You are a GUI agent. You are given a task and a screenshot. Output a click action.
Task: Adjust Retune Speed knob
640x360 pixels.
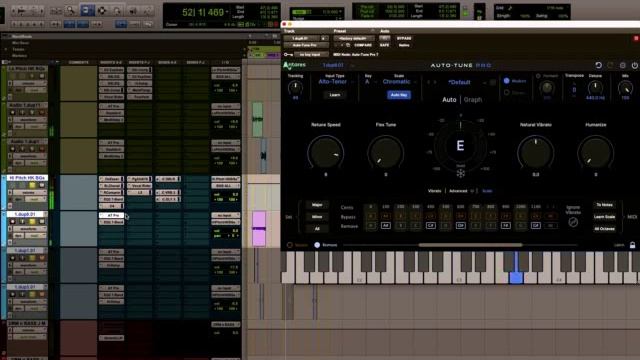326,153
